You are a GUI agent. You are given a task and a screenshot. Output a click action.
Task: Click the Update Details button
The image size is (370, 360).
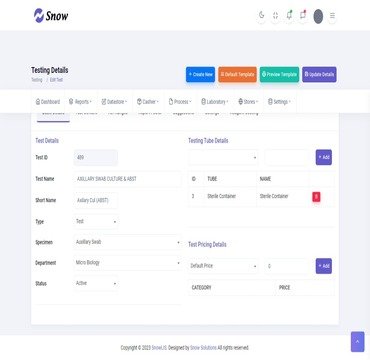pos(319,74)
